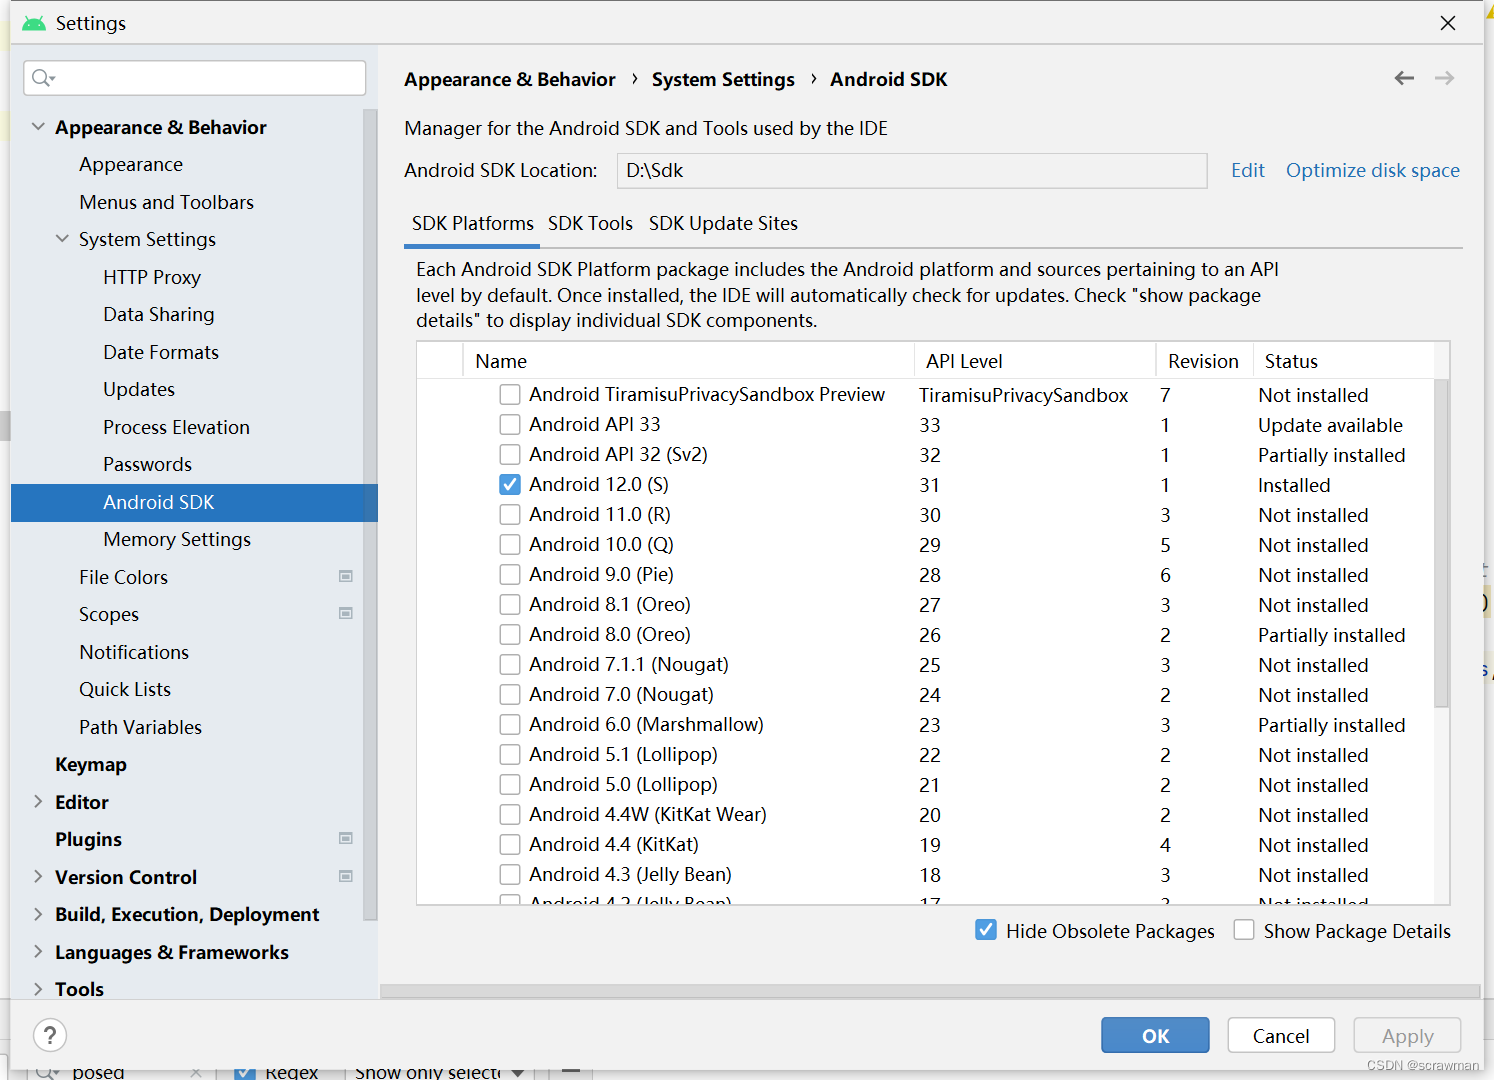Click Appearance & Behavior in the breadcrumb

(510, 79)
